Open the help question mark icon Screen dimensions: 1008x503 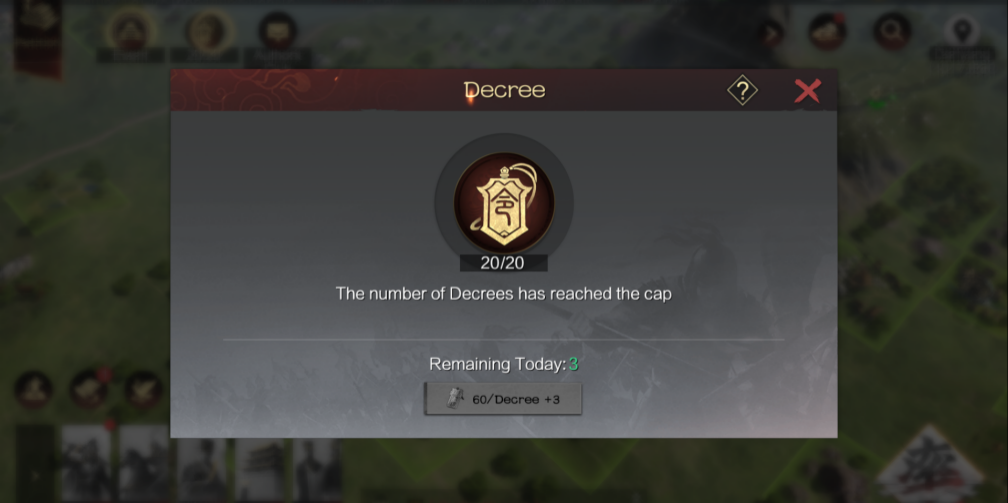tap(742, 91)
